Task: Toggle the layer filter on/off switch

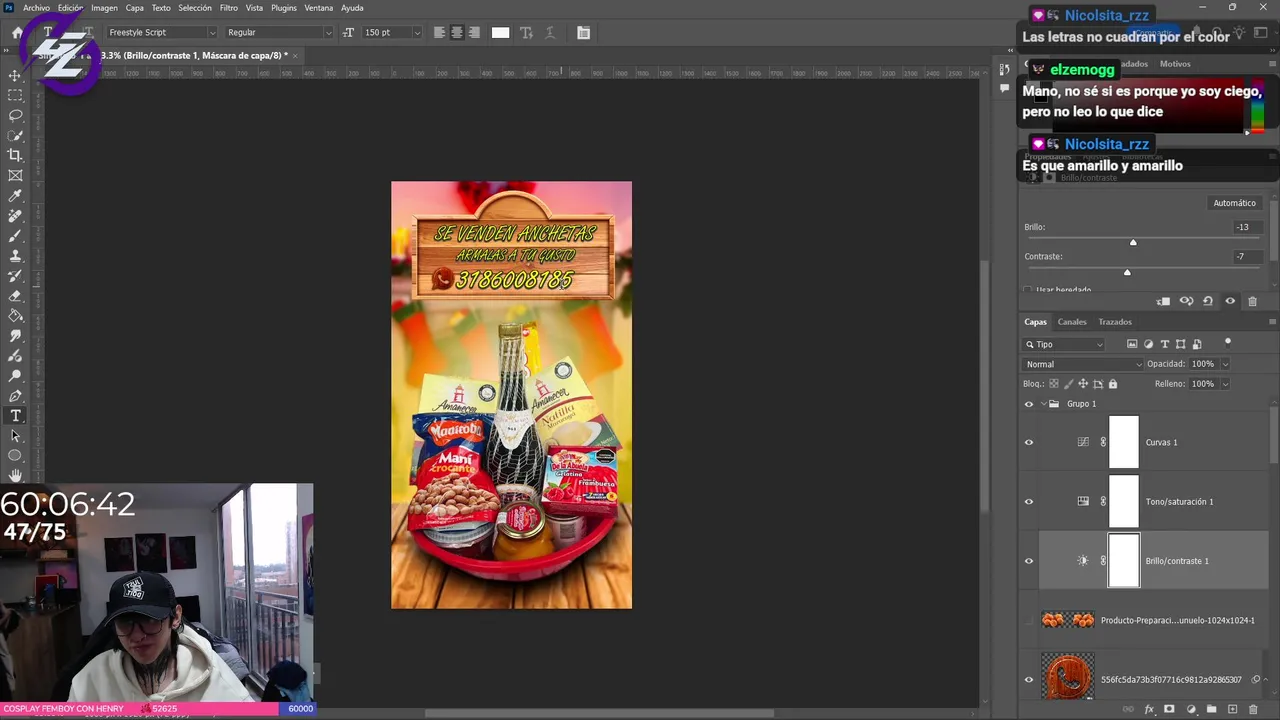Action: [1228, 343]
